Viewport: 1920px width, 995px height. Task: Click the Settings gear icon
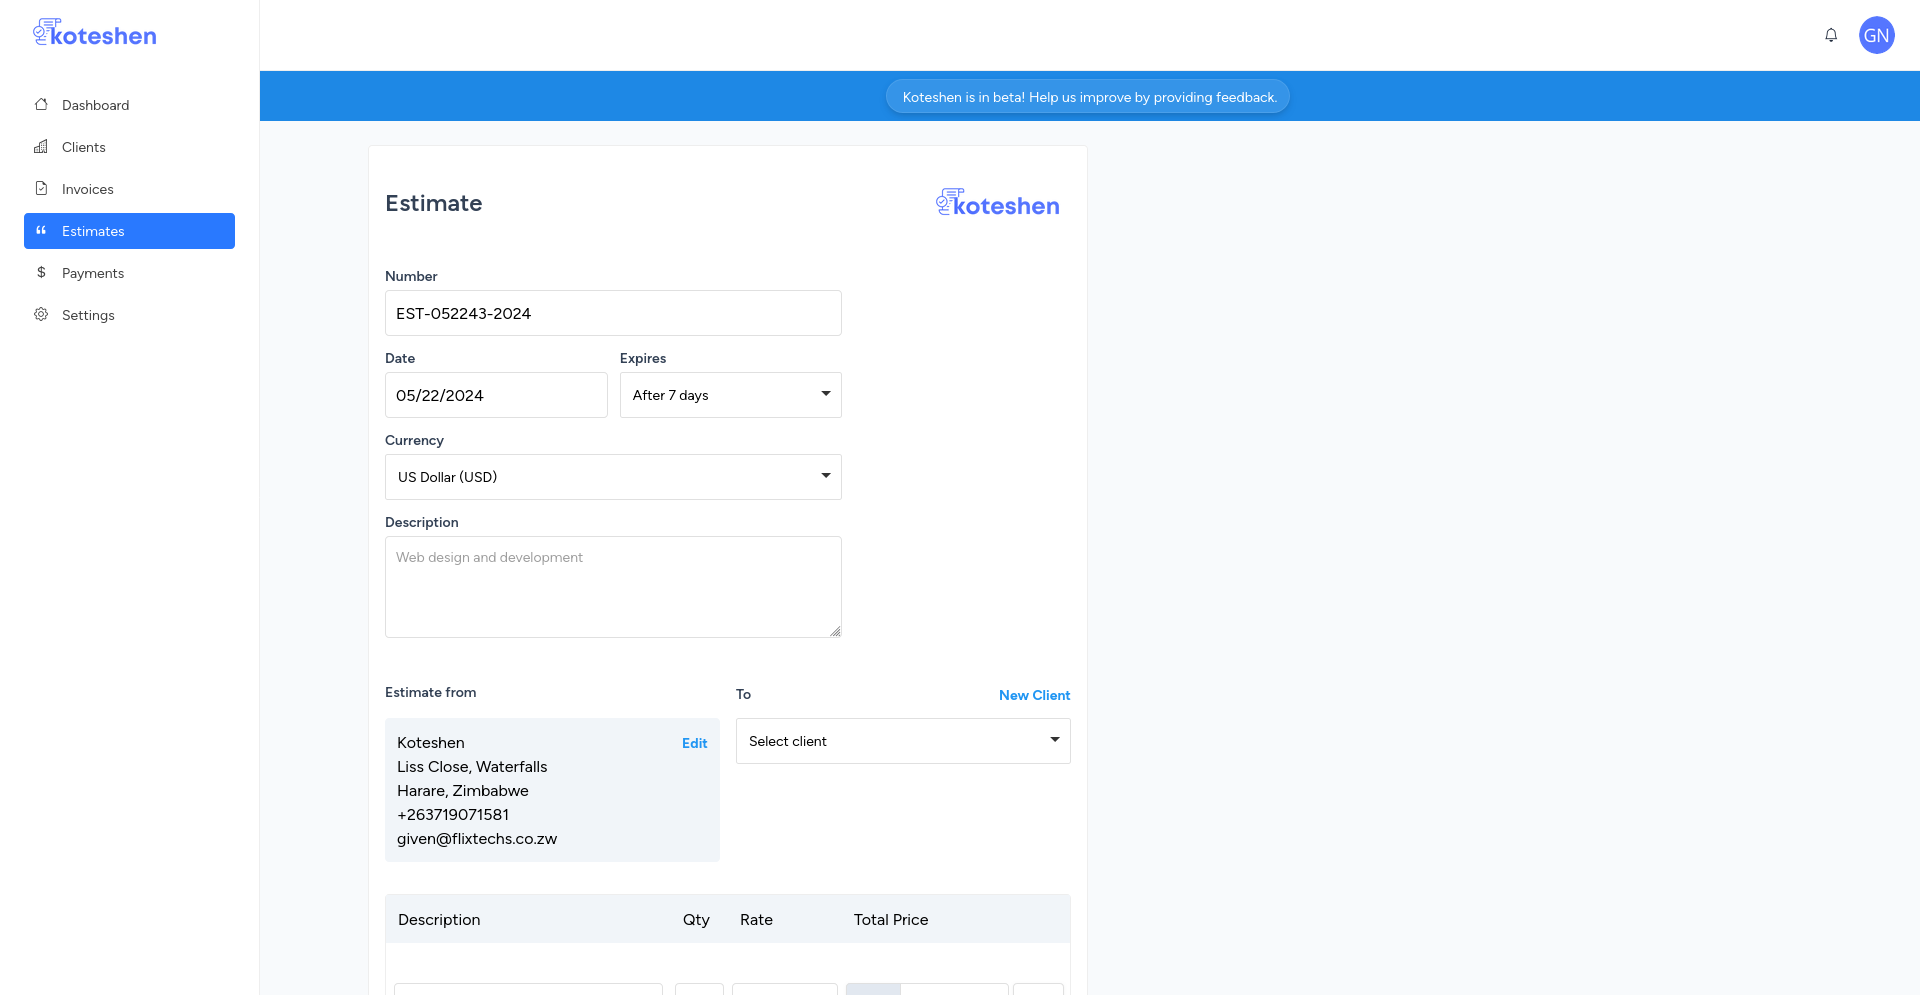tap(41, 314)
